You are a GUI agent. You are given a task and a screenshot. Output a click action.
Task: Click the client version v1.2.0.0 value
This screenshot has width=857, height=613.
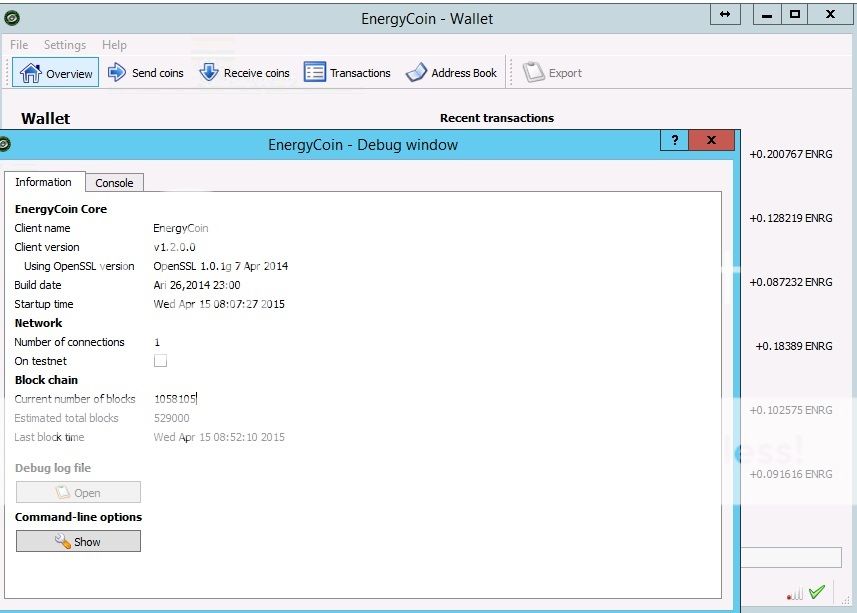coord(174,247)
